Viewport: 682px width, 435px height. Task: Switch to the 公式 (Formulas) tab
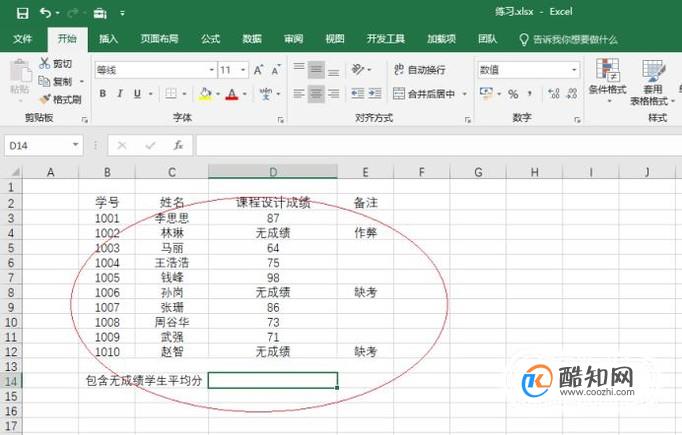tap(211, 39)
